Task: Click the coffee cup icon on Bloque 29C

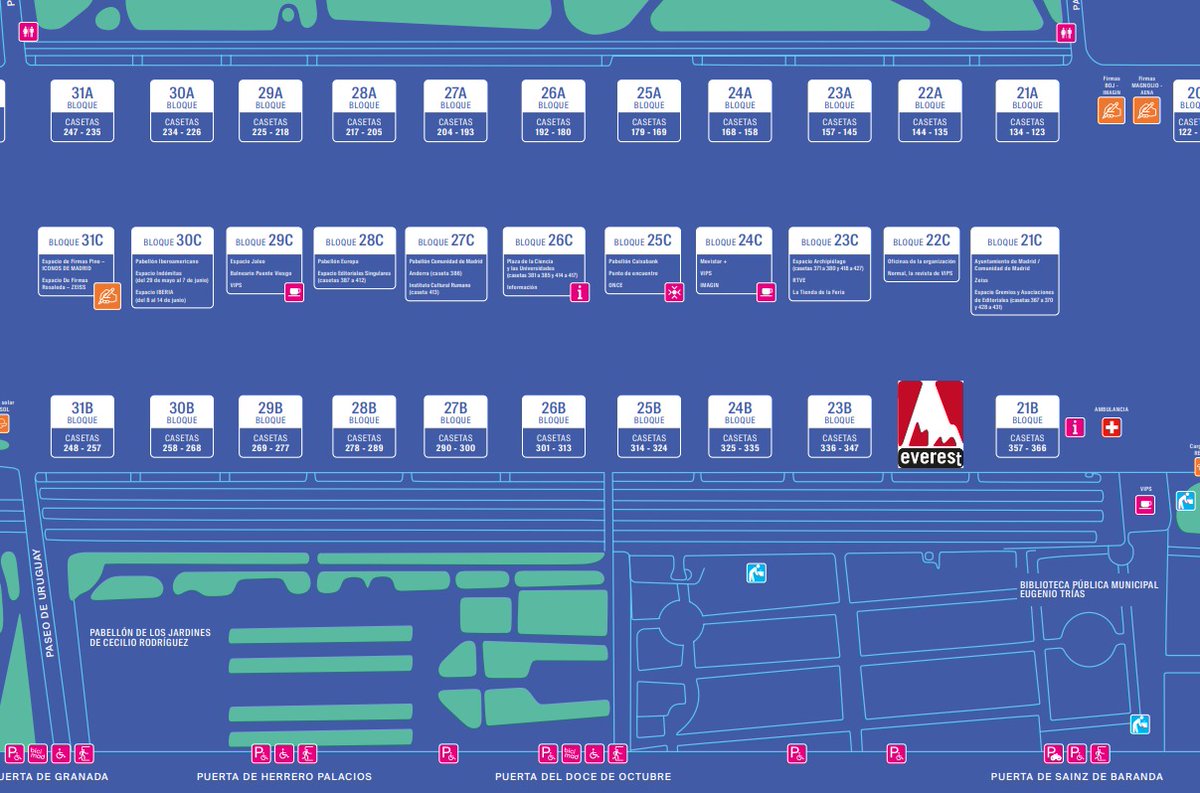Action: point(293,292)
